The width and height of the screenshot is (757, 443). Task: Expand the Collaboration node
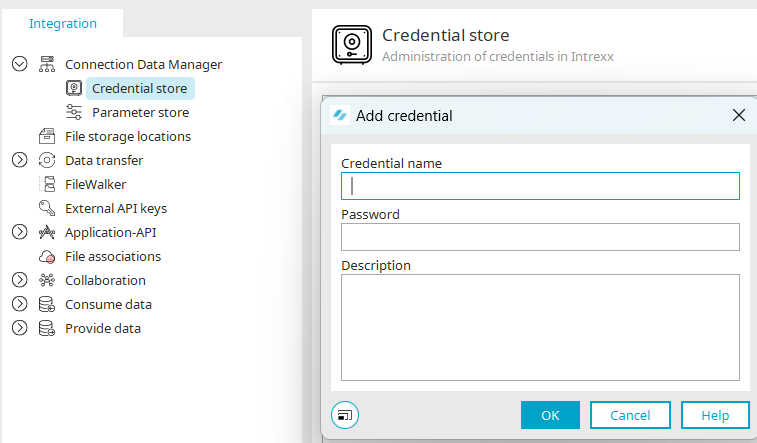tap(19, 280)
